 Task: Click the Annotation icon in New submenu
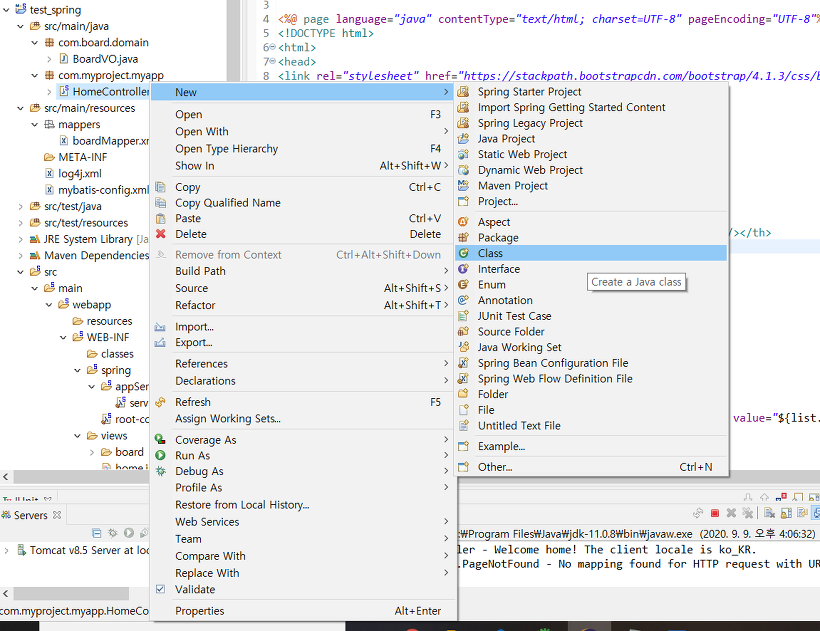(x=463, y=300)
